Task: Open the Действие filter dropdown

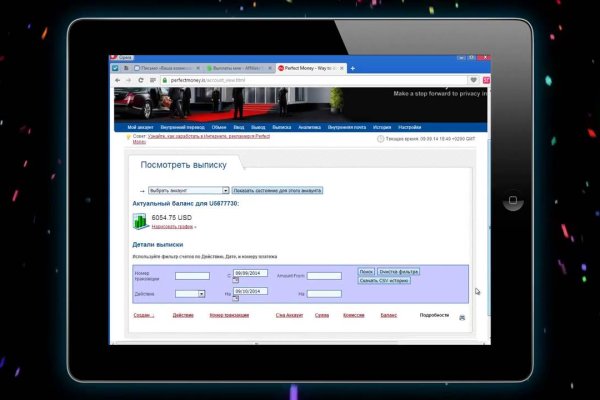Action: (201, 293)
